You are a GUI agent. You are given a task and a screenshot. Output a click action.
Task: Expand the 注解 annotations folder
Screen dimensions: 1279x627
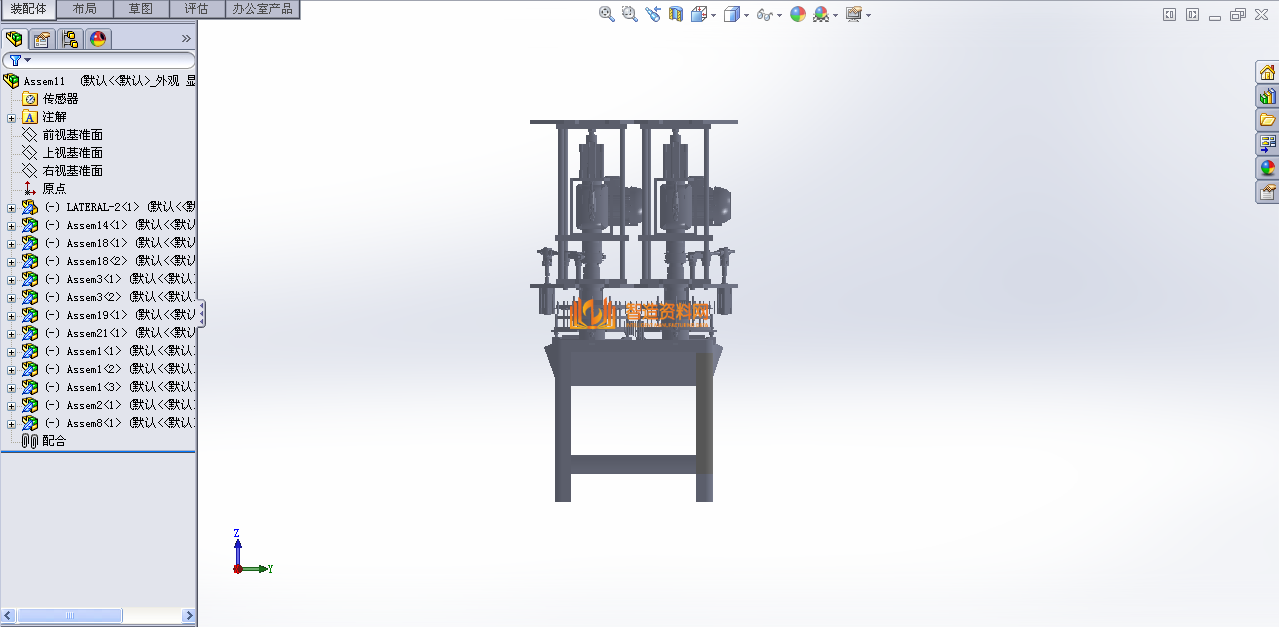12,117
